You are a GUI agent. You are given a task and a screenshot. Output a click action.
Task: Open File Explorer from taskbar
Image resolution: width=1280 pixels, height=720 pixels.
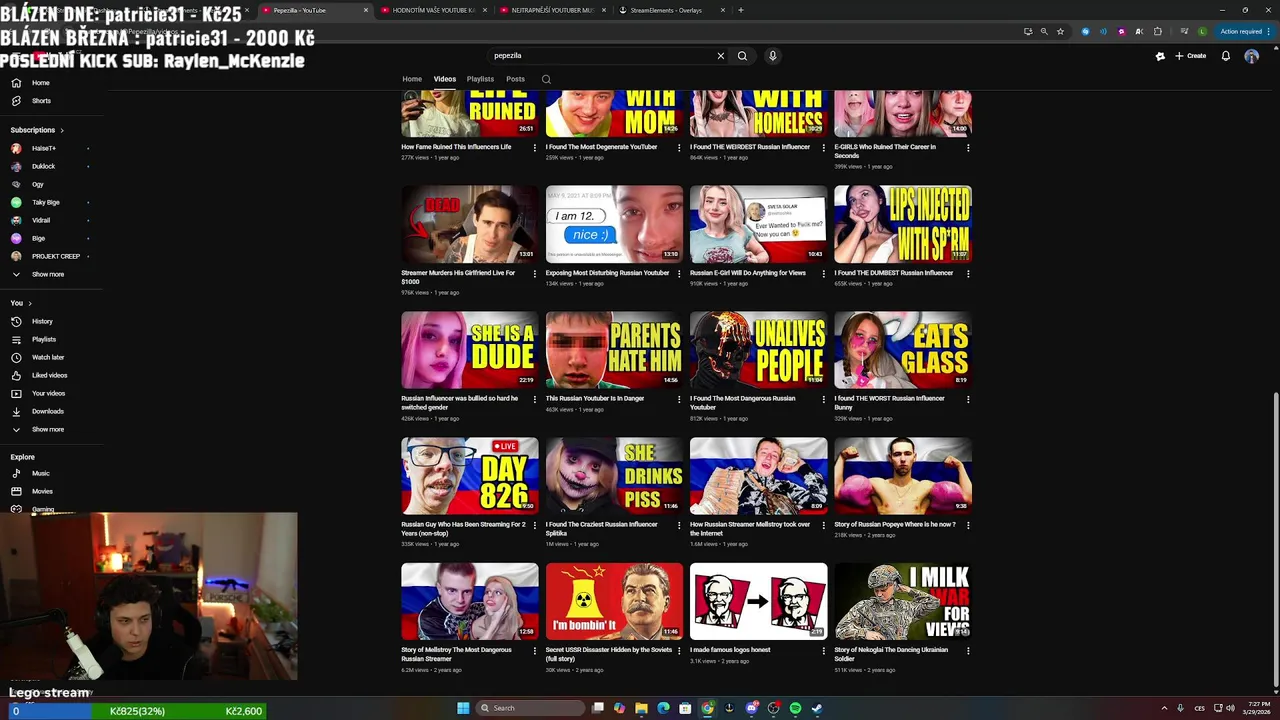point(641,708)
